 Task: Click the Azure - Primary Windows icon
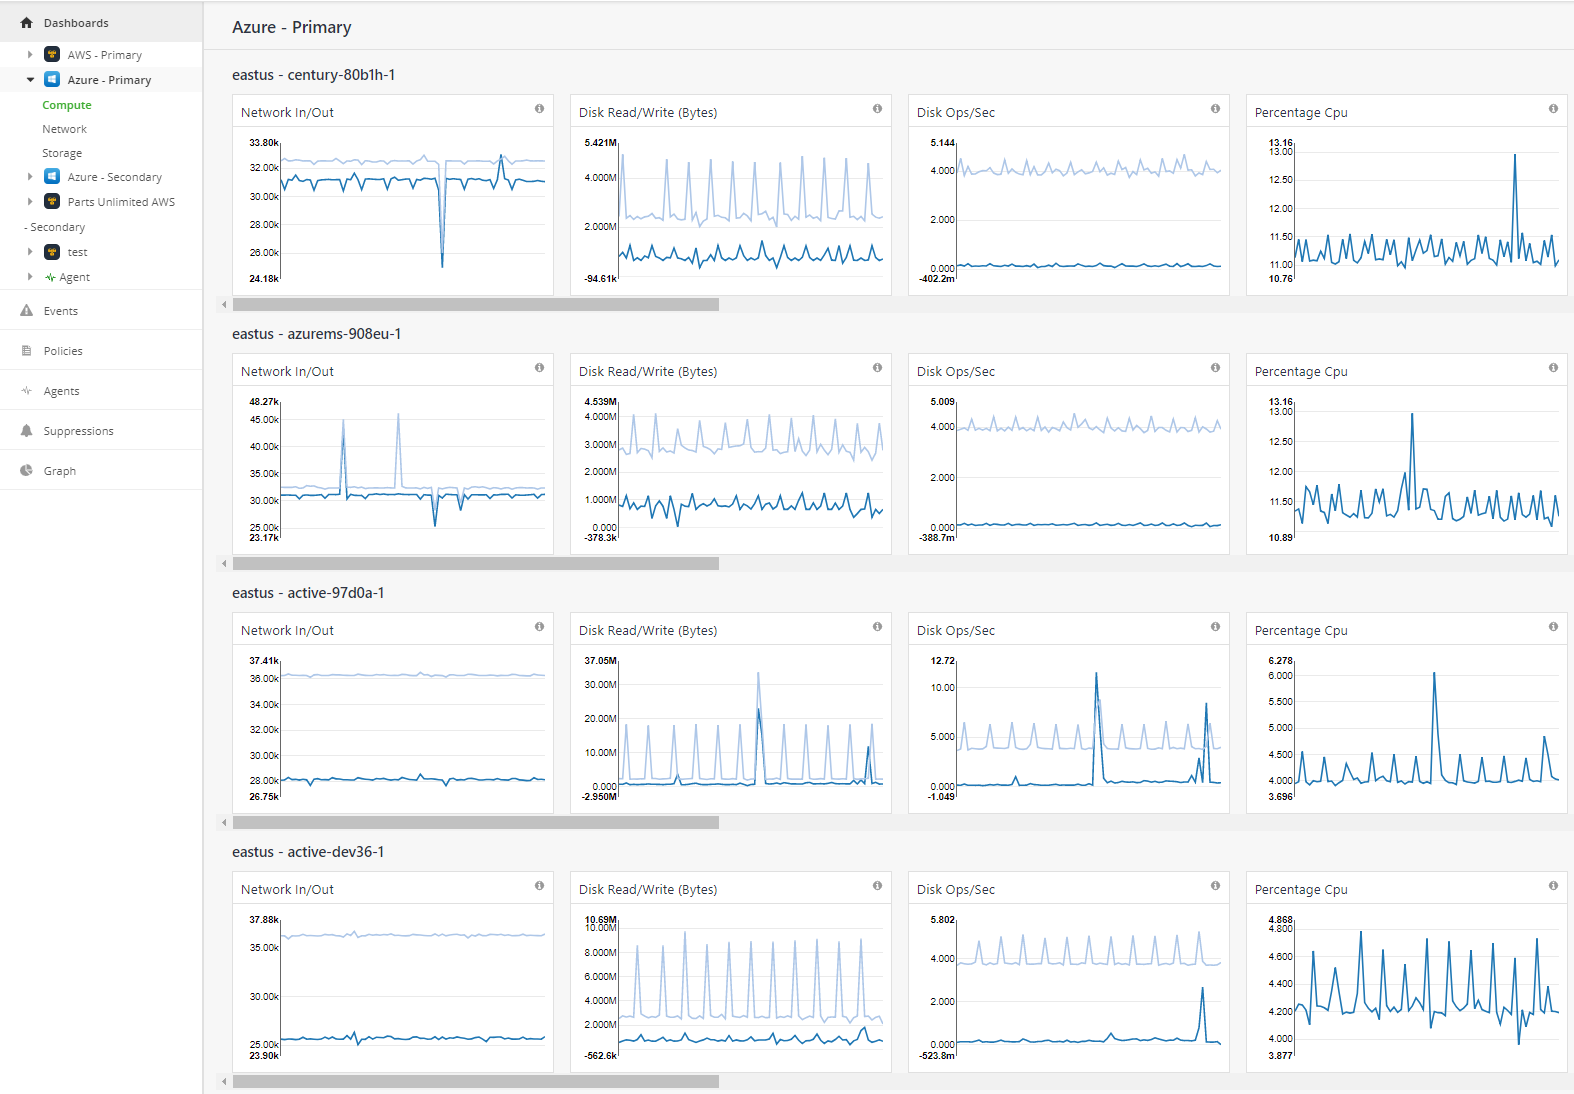pyautogui.click(x=52, y=80)
